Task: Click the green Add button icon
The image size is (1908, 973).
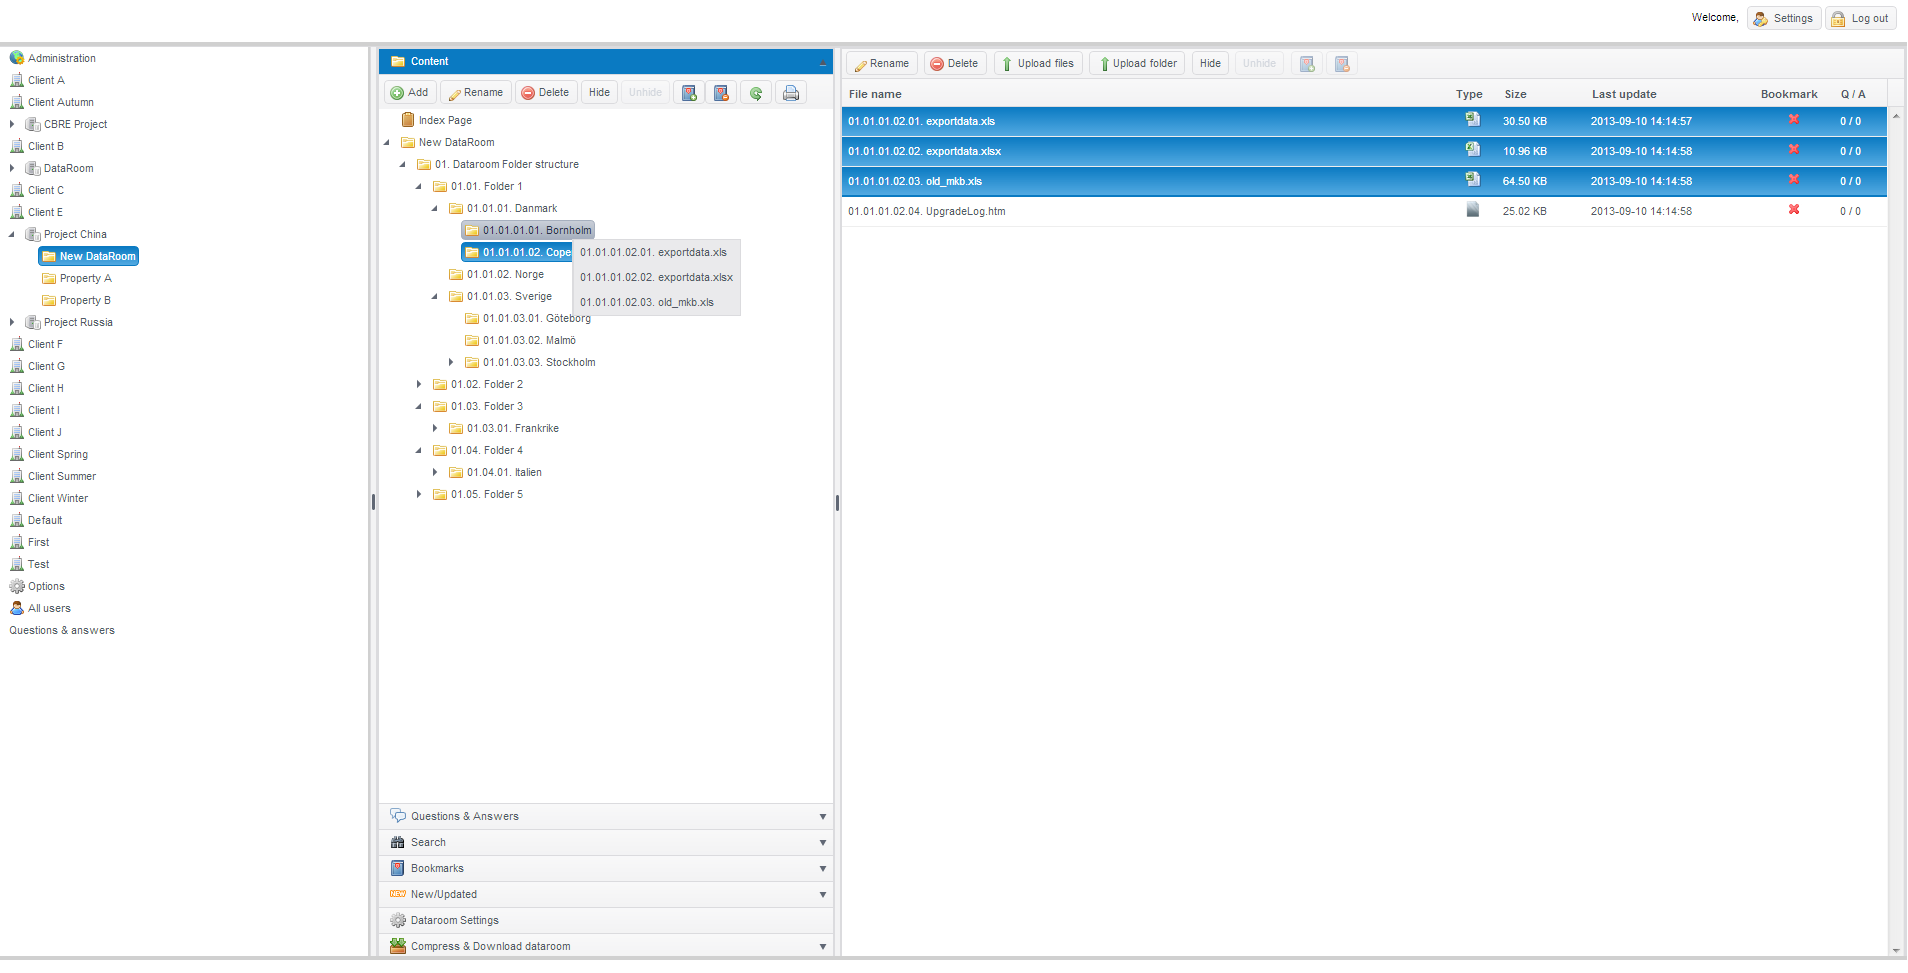Action: 398,93
